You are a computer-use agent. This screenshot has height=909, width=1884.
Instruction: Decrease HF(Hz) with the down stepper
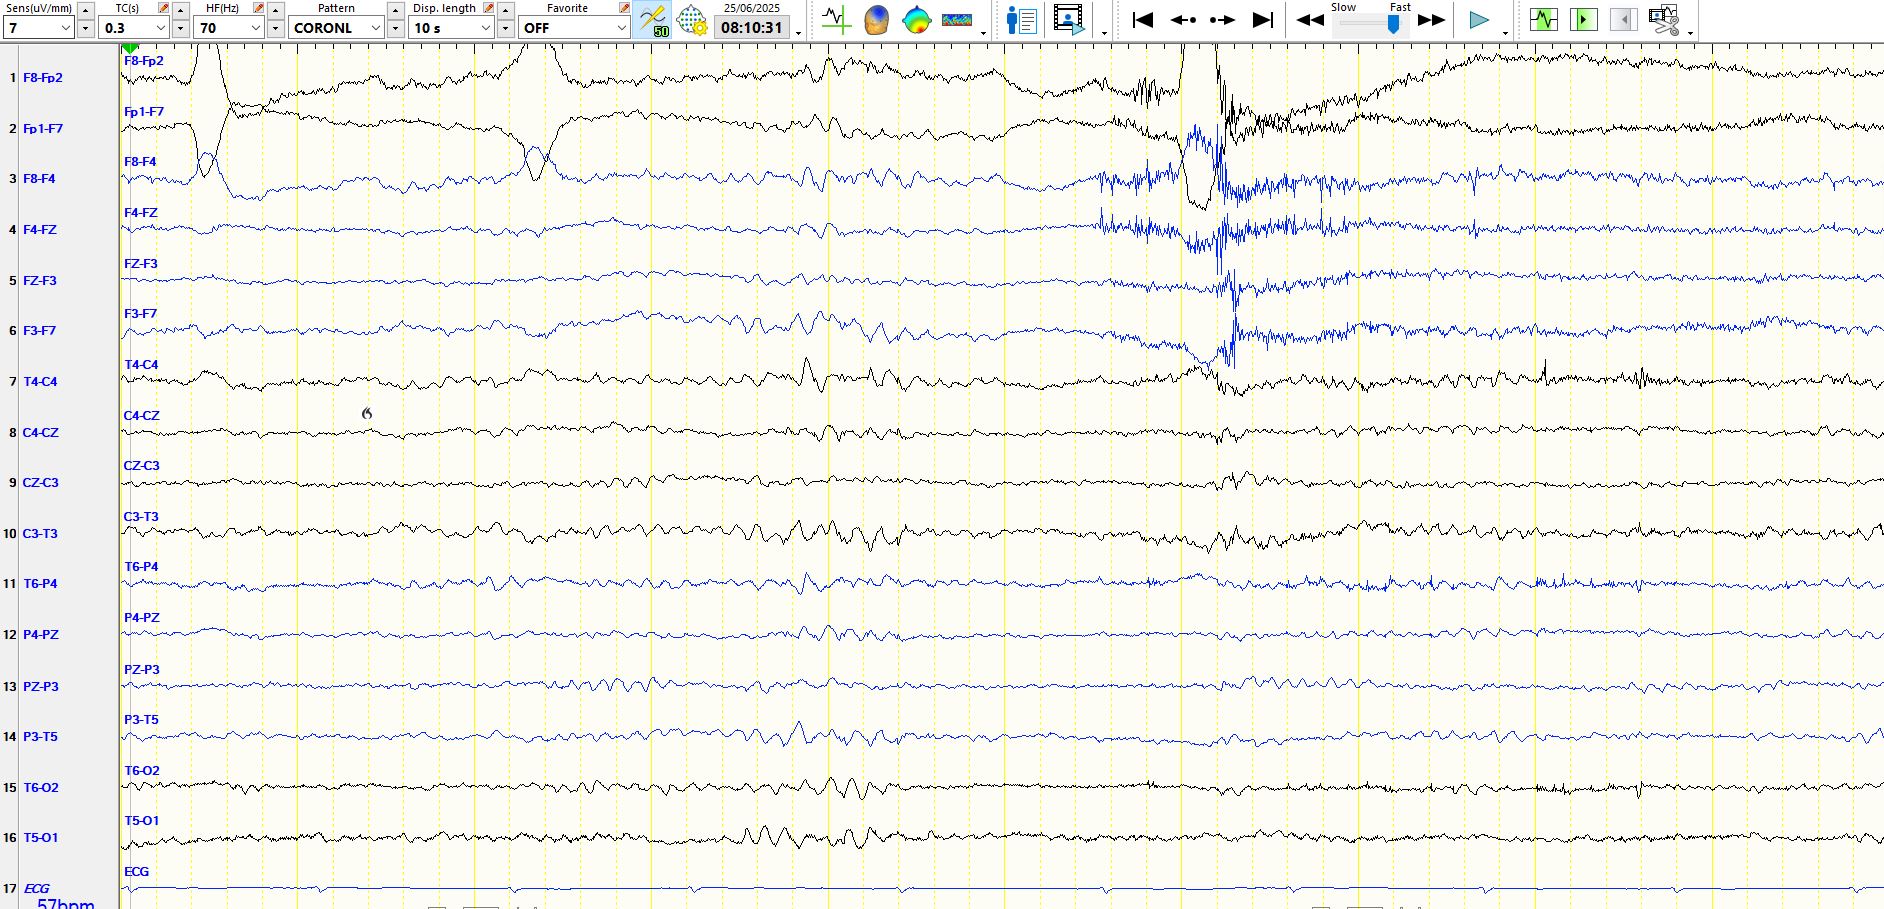click(276, 29)
